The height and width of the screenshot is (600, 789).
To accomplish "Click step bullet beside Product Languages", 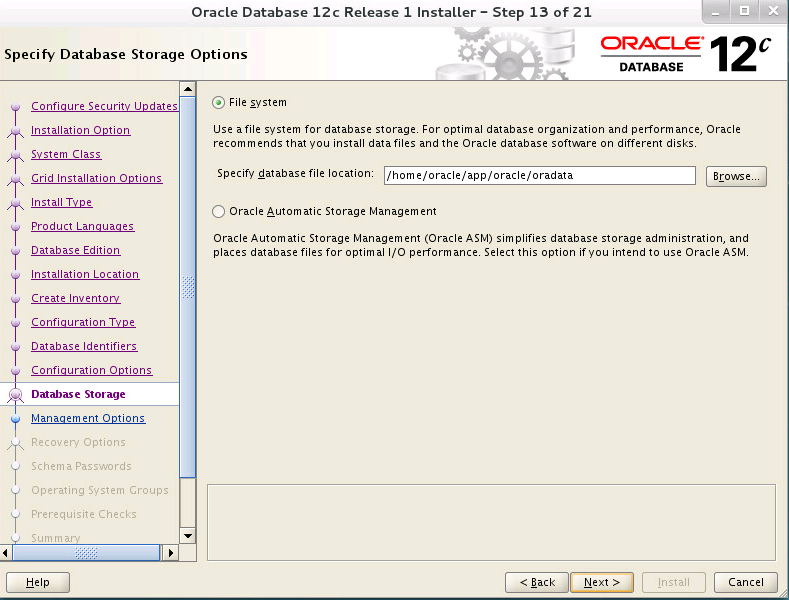I will tap(16, 227).
